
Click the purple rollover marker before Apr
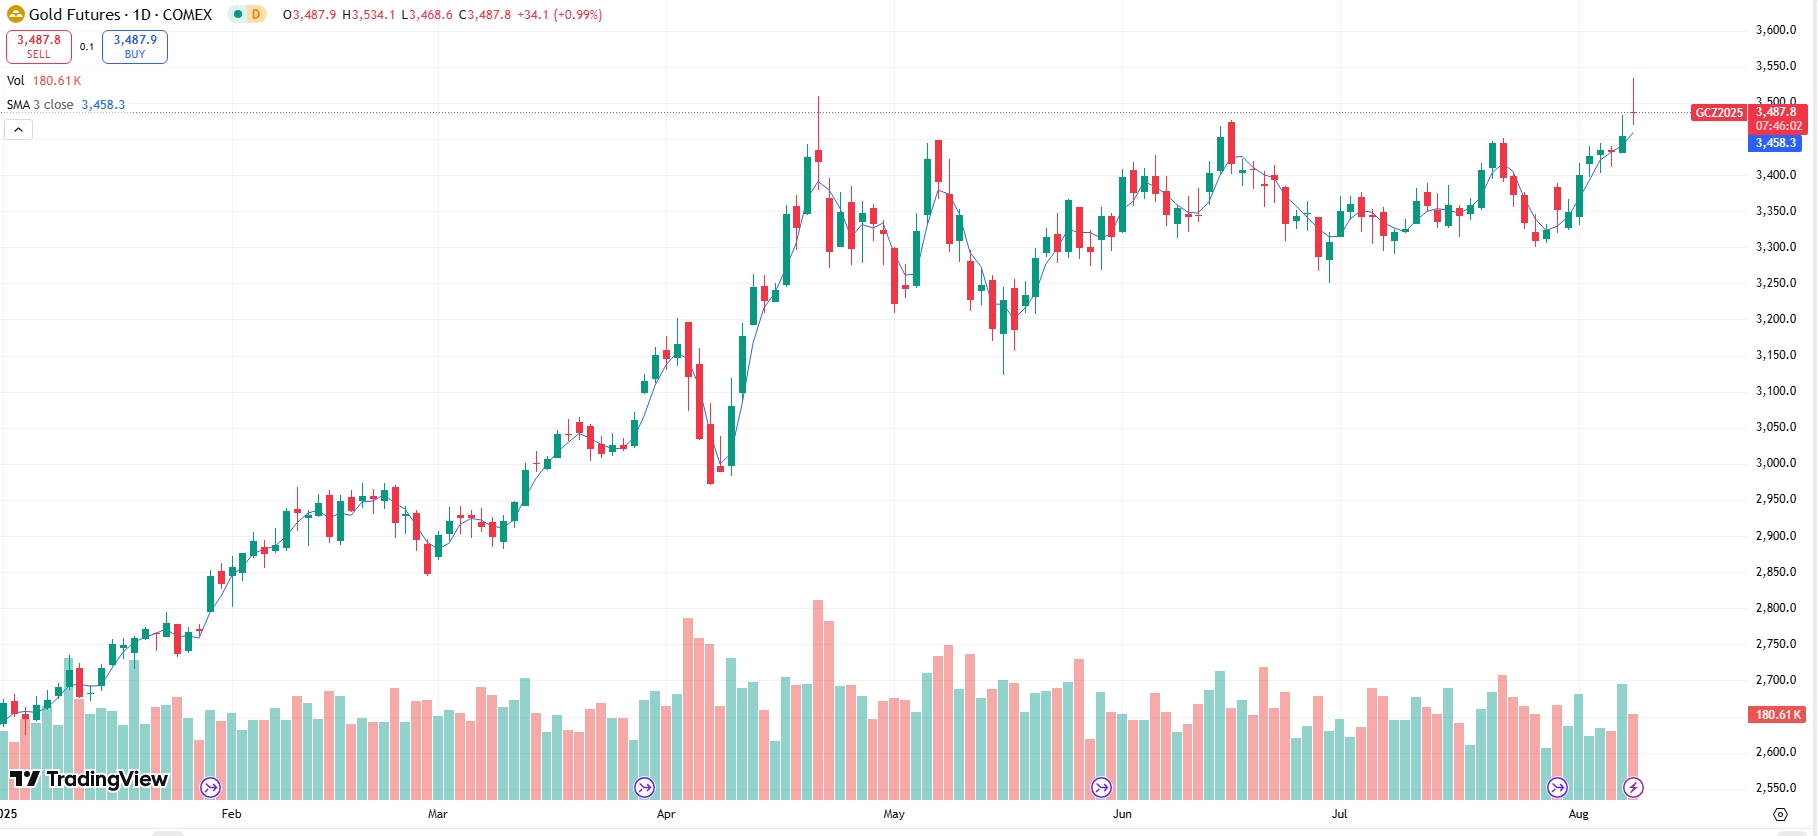(644, 788)
